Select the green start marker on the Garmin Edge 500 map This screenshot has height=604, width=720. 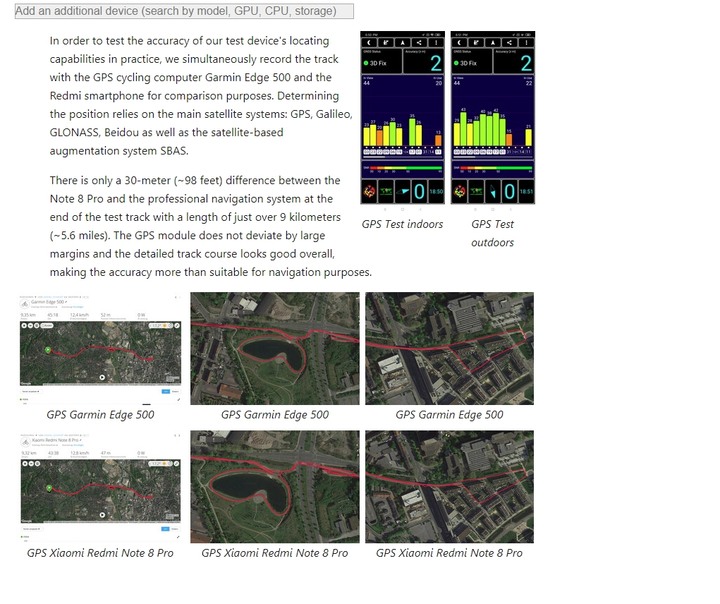[x=48, y=350]
